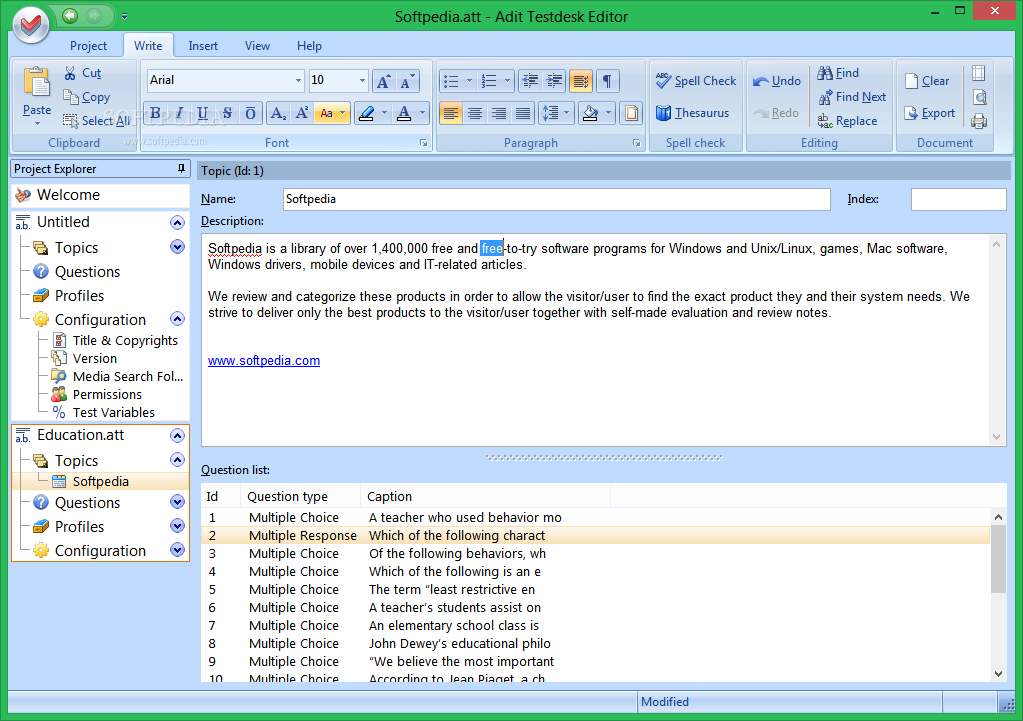Increase paragraph indent
This screenshot has height=721, width=1023.
(x=555, y=81)
